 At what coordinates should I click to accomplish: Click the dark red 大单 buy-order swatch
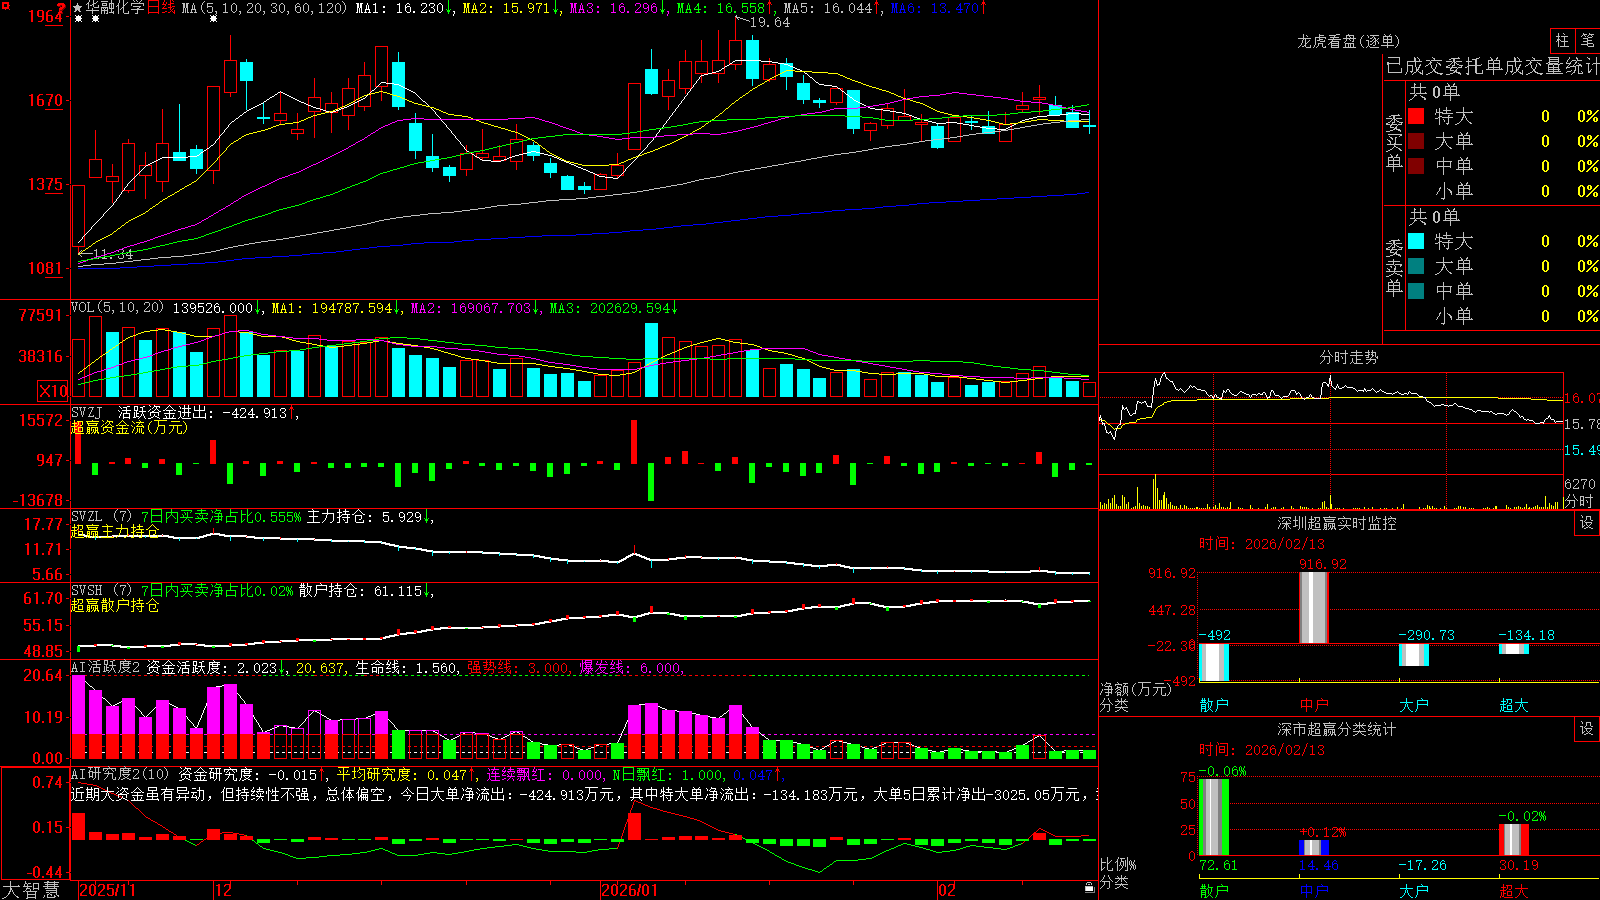coord(1416,141)
